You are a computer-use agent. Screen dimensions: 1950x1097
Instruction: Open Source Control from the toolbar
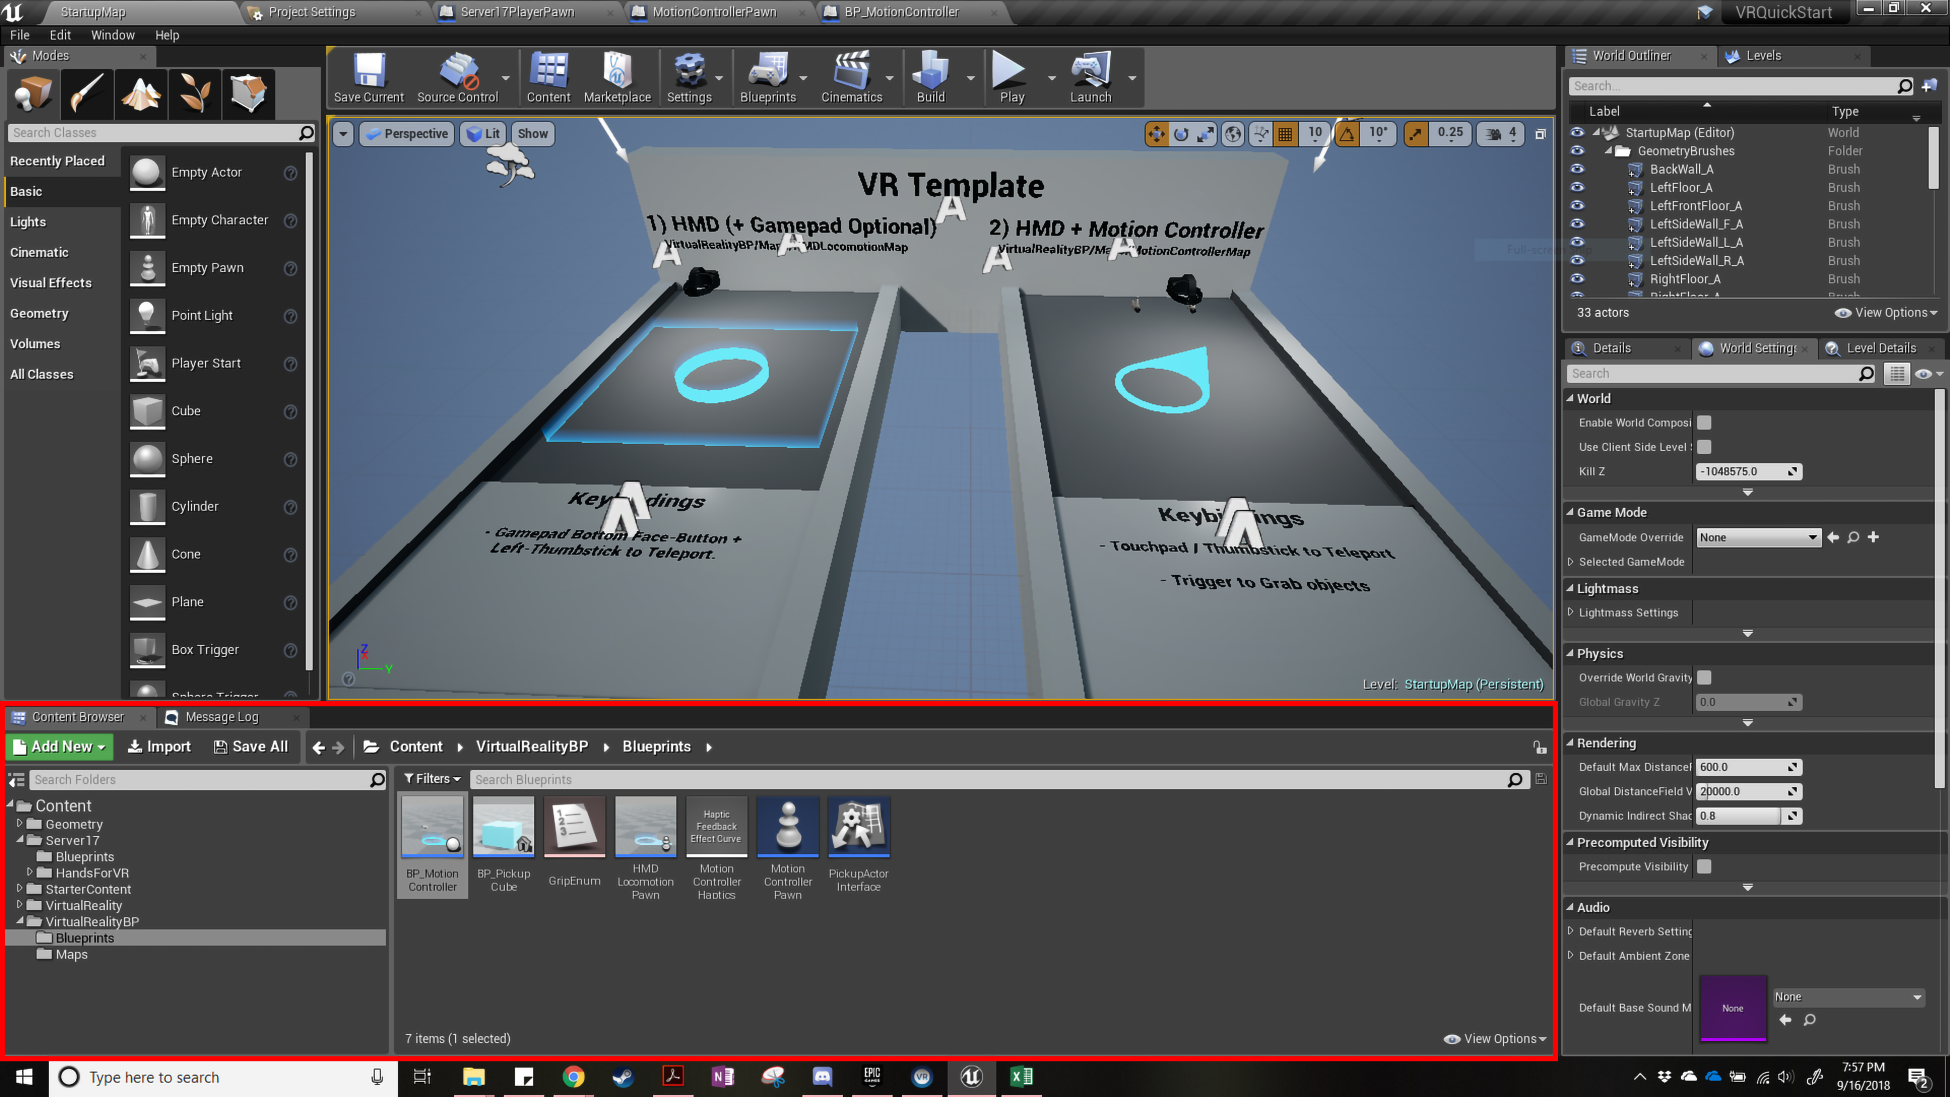point(457,78)
